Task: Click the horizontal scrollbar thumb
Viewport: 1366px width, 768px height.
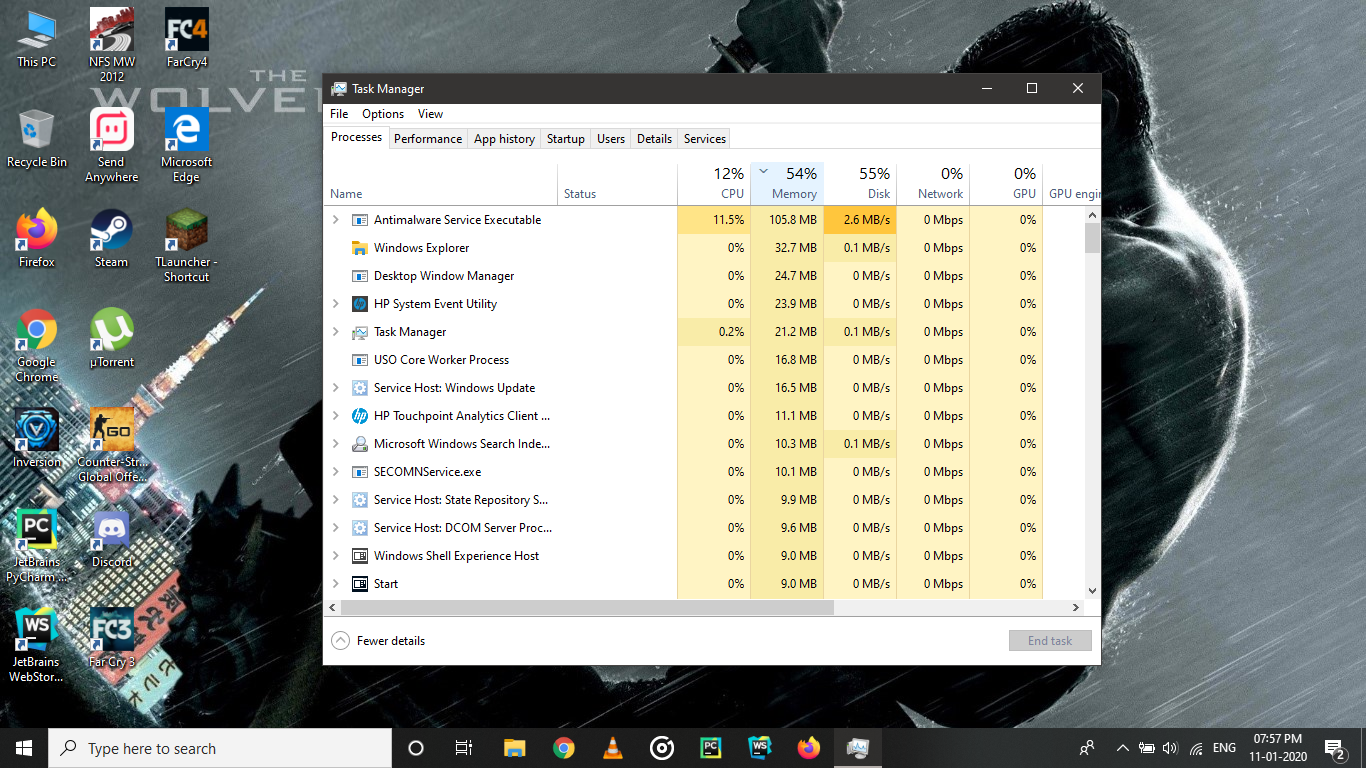Action: [x=587, y=607]
